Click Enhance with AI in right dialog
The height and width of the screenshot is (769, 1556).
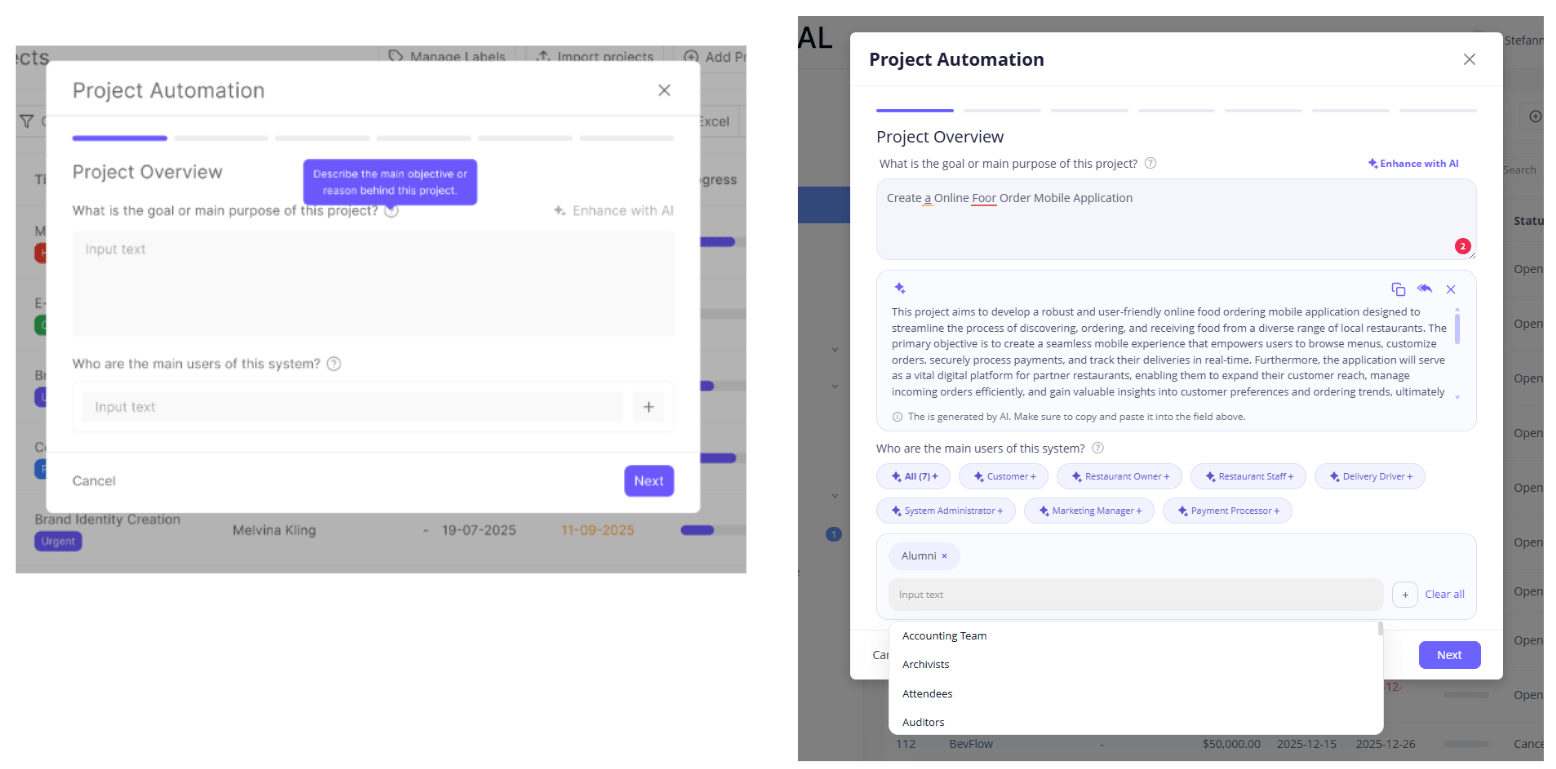1413,163
